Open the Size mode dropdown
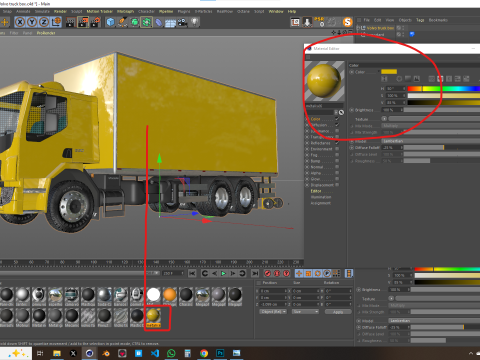This screenshot has height=360, width=480. point(305,312)
